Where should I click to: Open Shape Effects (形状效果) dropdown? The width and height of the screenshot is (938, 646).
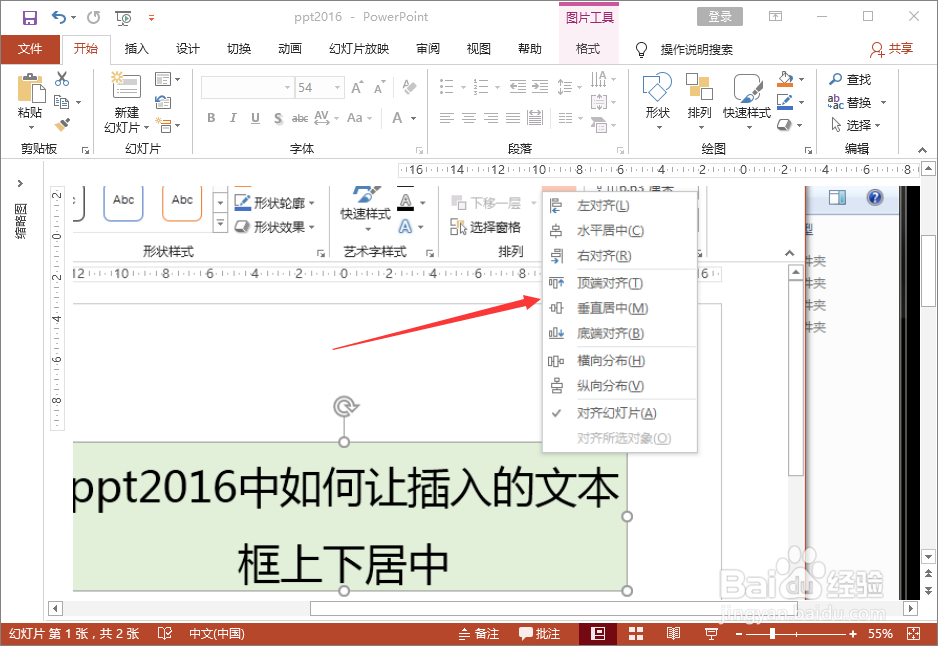pyautogui.click(x=275, y=227)
